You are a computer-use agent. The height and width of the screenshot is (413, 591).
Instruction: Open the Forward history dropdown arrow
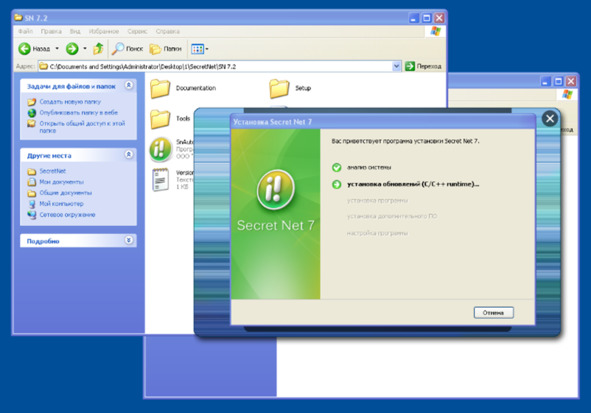85,49
